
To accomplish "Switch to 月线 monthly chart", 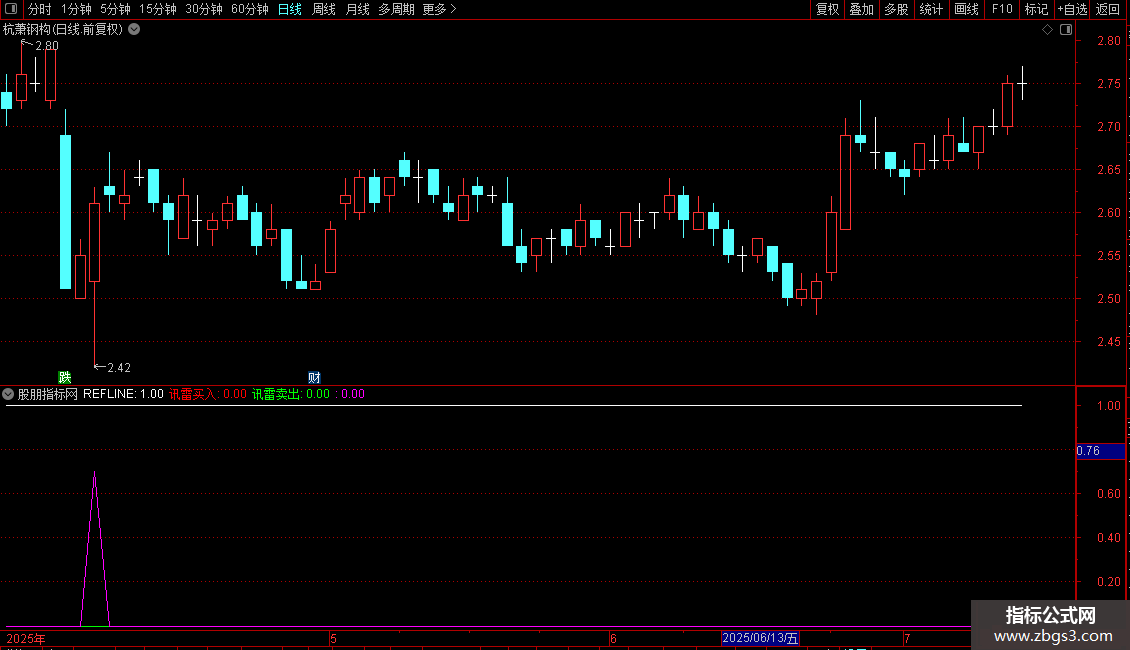I will (x=357, y=9).
